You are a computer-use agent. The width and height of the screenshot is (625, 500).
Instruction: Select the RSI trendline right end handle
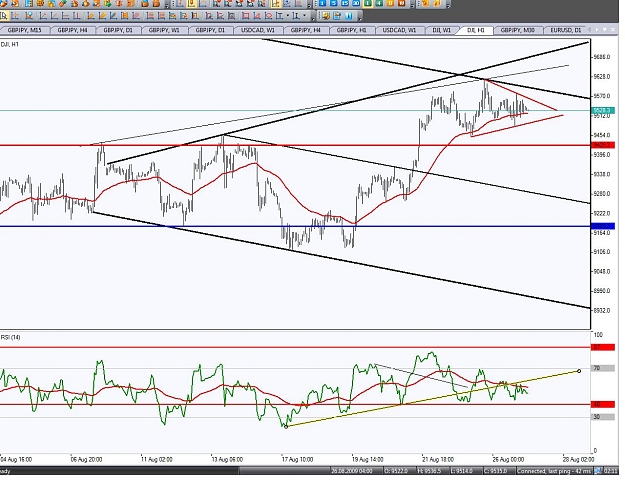click(579, 371)
